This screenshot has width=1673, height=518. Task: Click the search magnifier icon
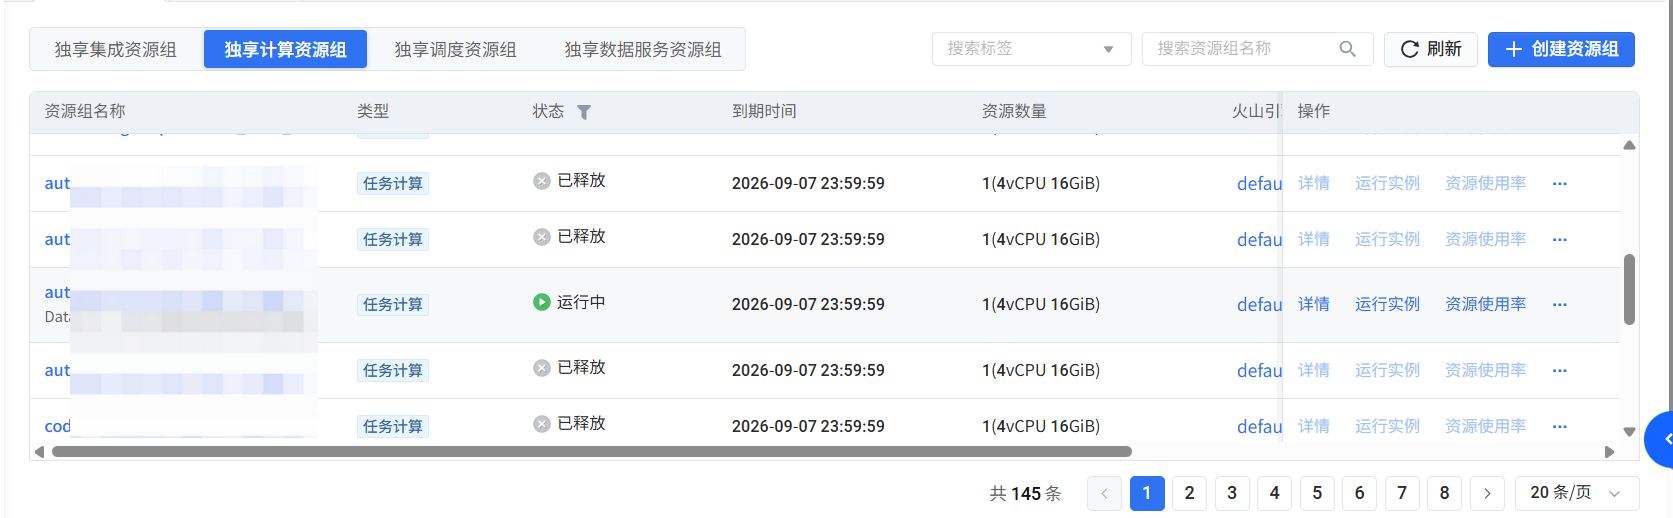pos(1347,49)
